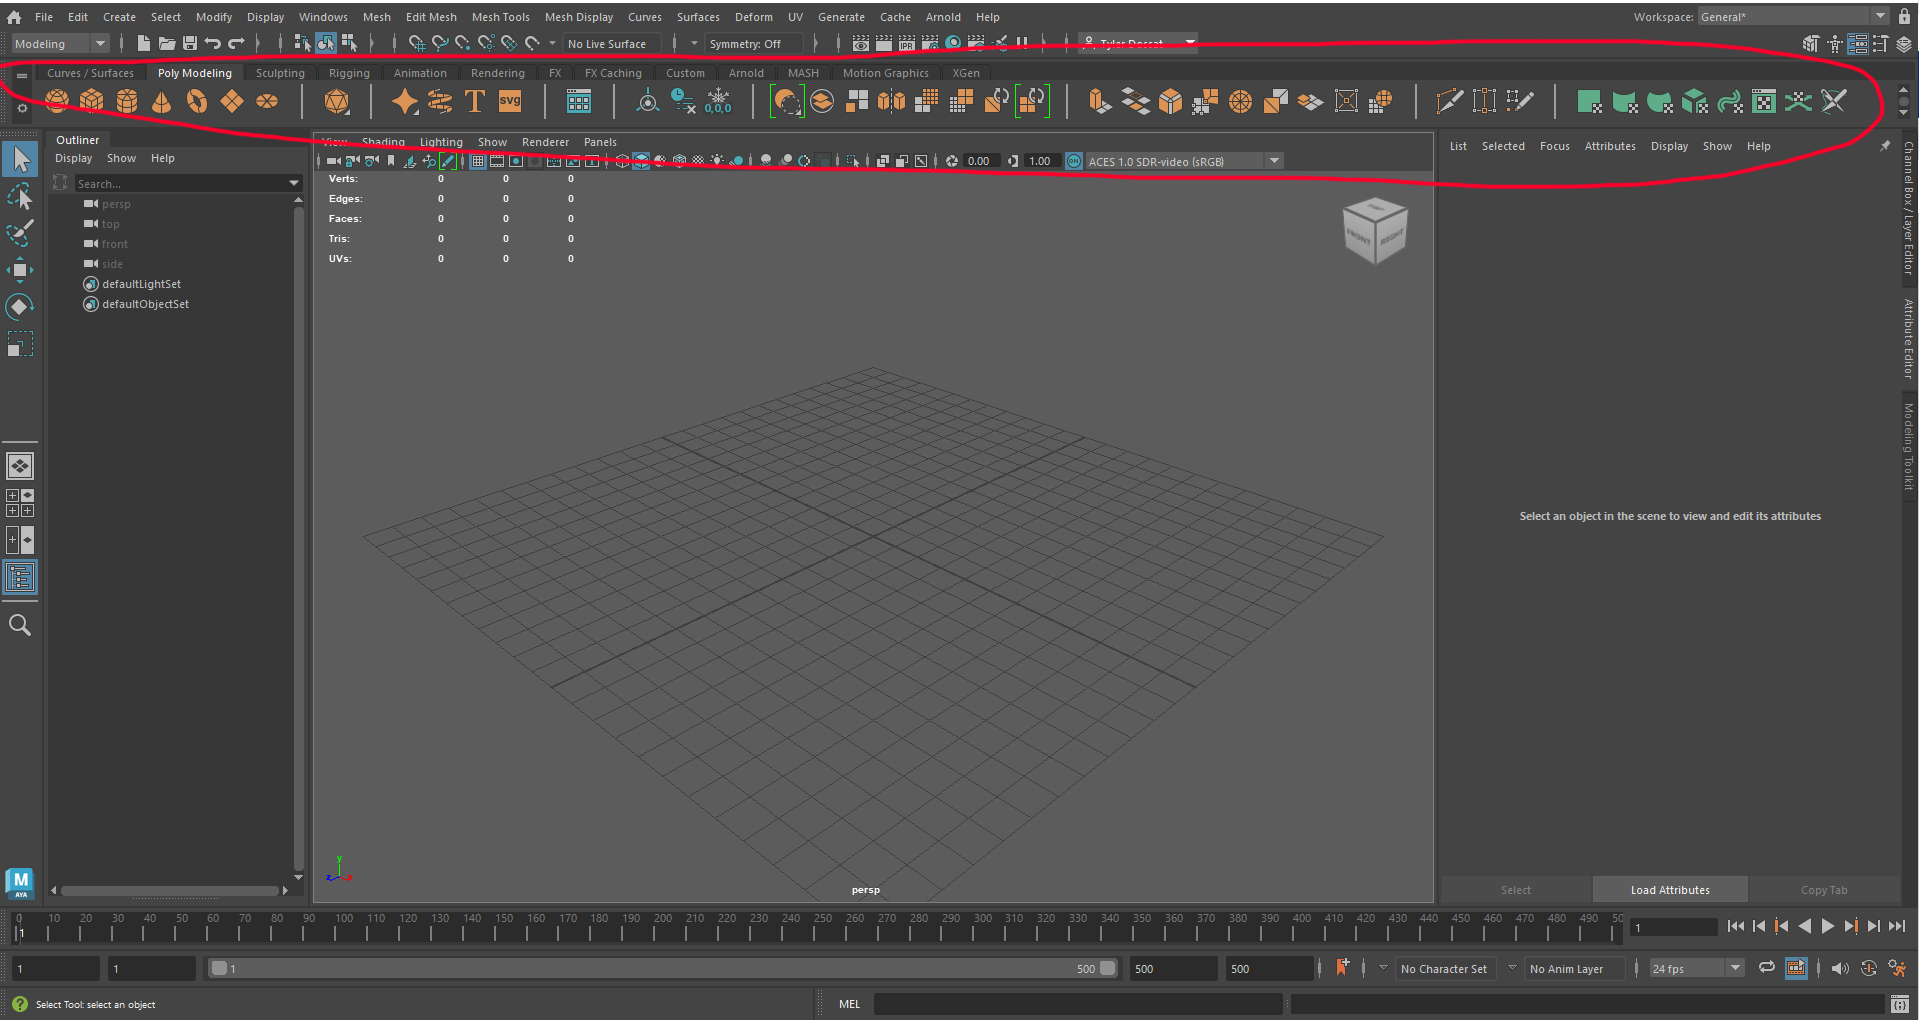Open the Symmetry: Off dropdown
The height and width of the screenshot is (1020, 1919).
tap(754, 44)
